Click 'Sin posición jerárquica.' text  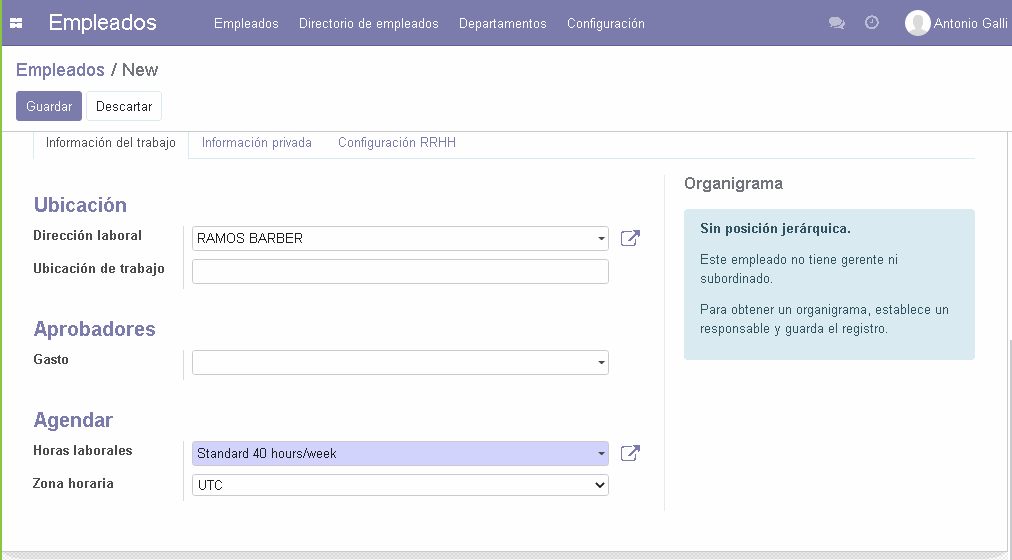point(775,228)
